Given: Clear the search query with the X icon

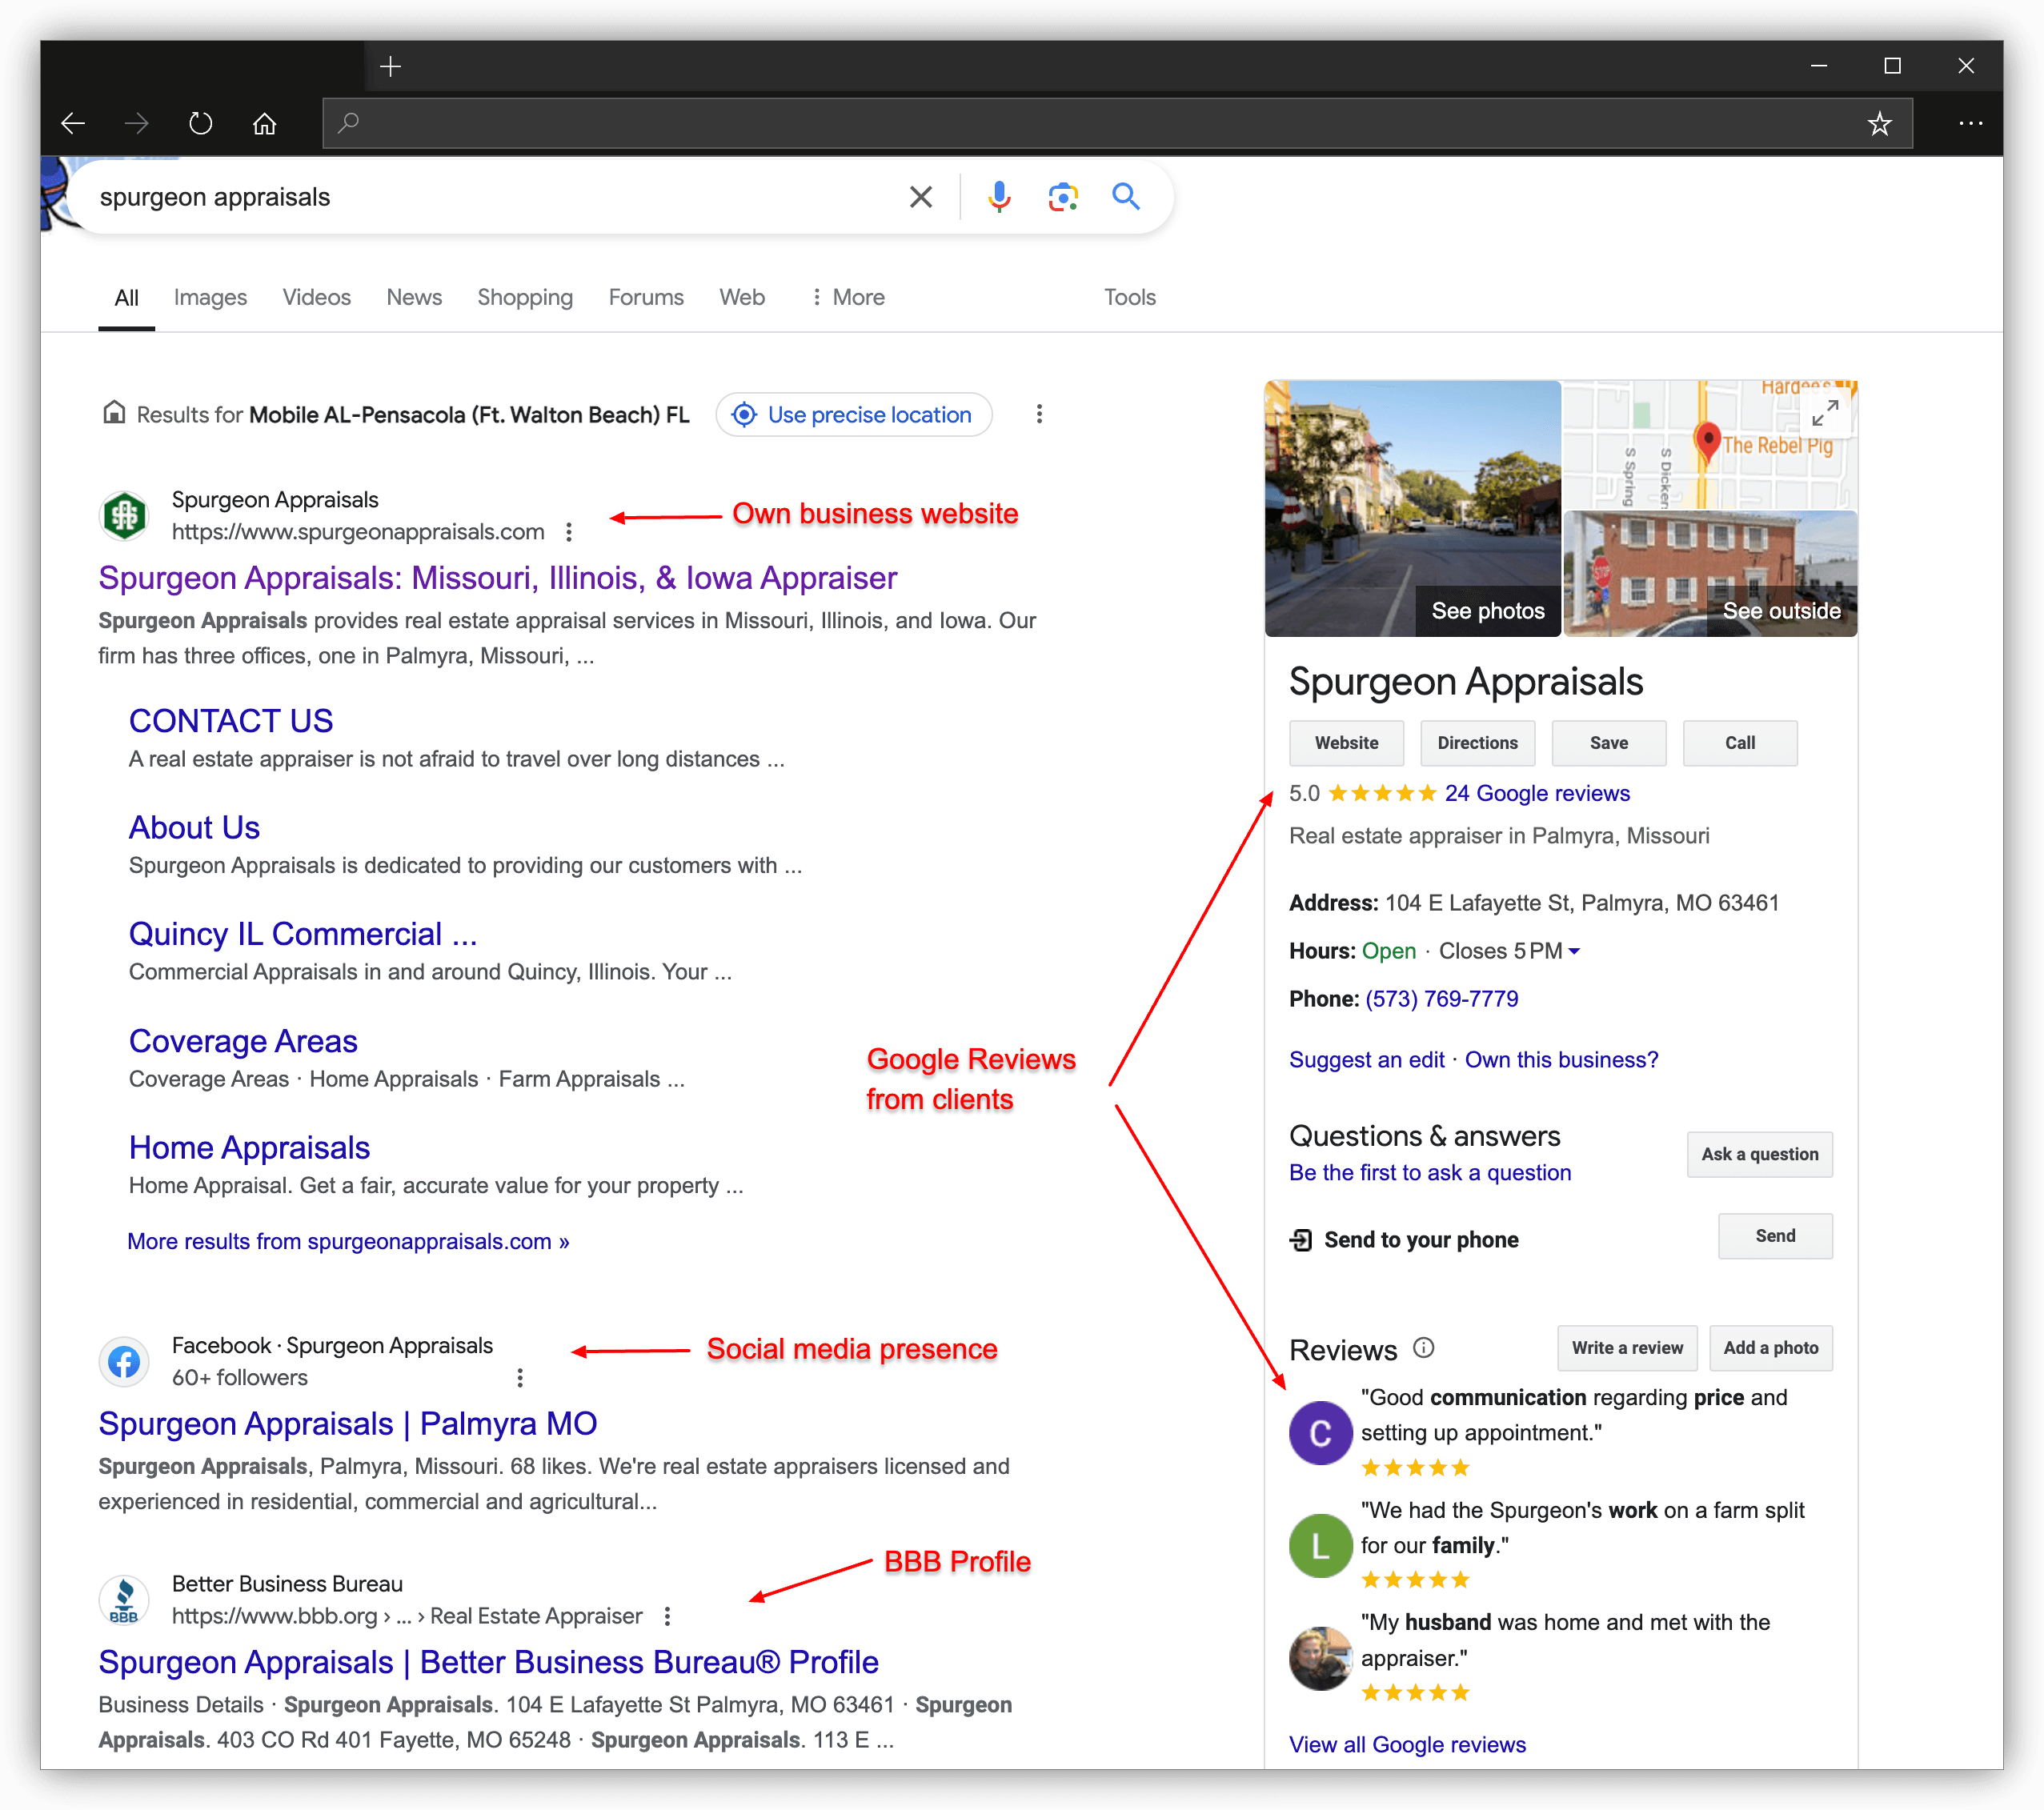Looking at the screenshot, I should pos(920,197).
